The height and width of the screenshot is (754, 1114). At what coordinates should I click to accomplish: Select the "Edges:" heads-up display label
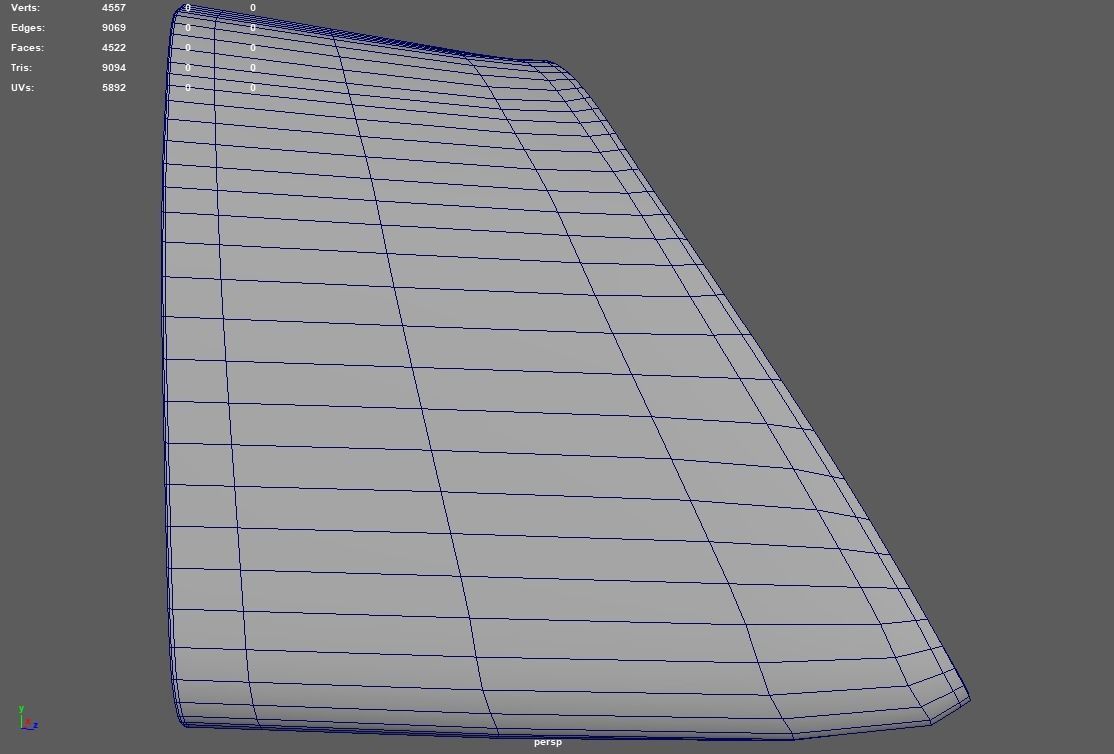[28, 28]
